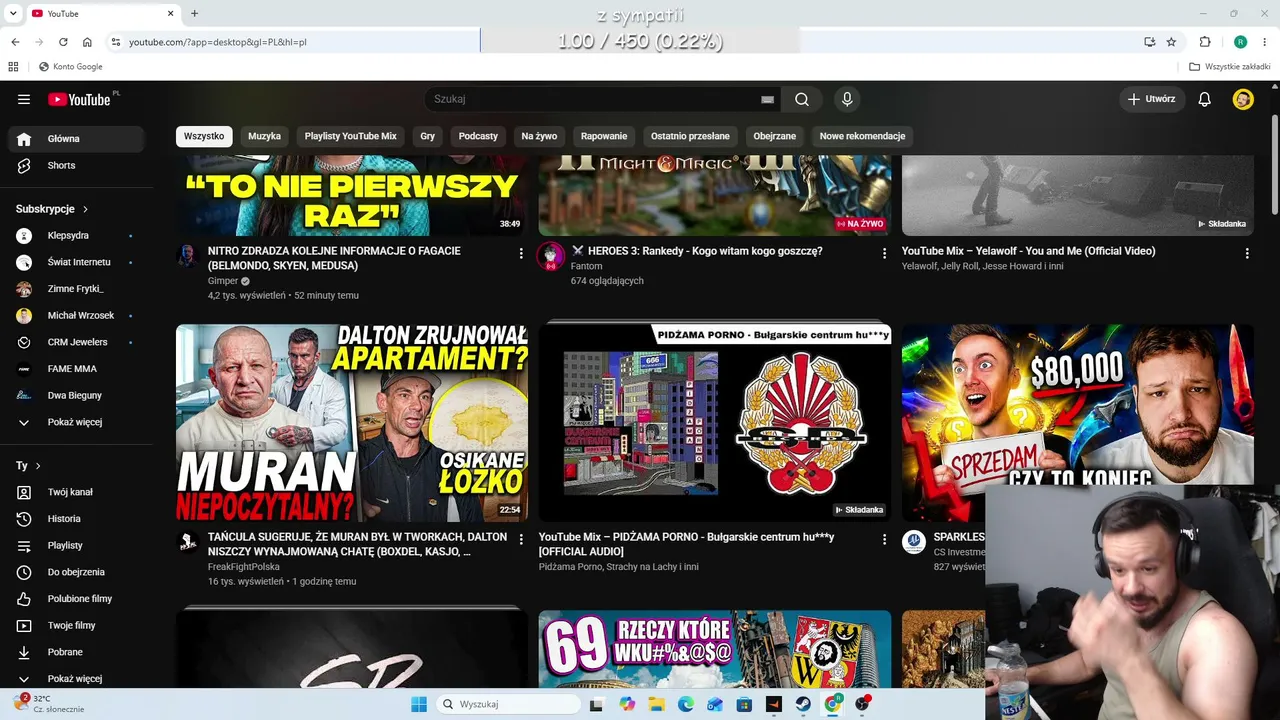
Task: Open options for the PIDŻAMA PORNO mix
Action: (x=884, y=540)
